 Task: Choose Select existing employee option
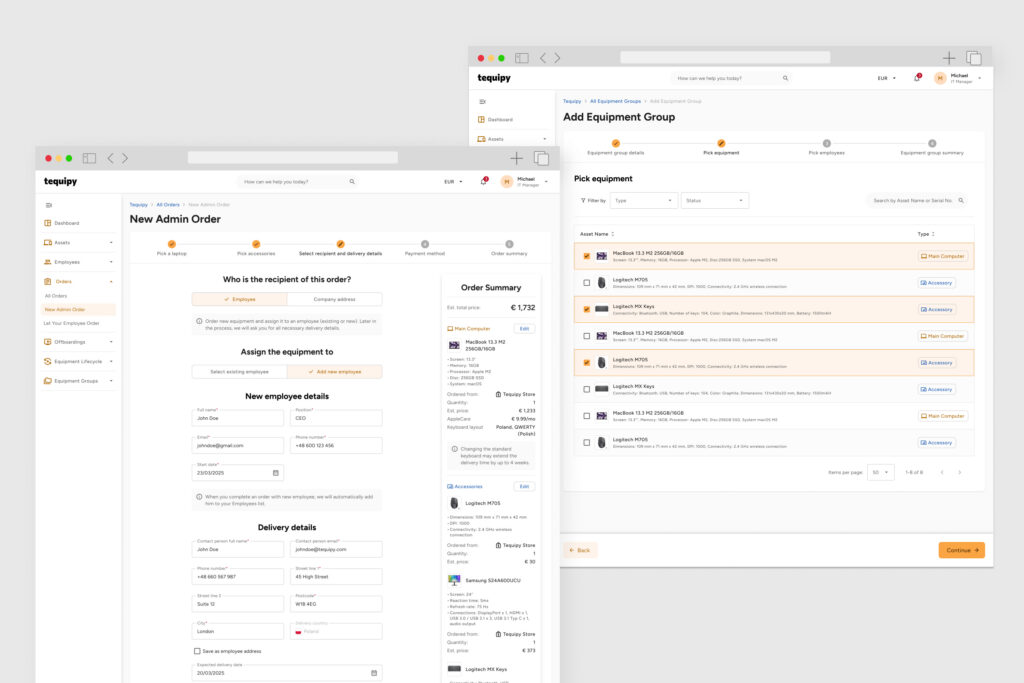pos(240,372)
